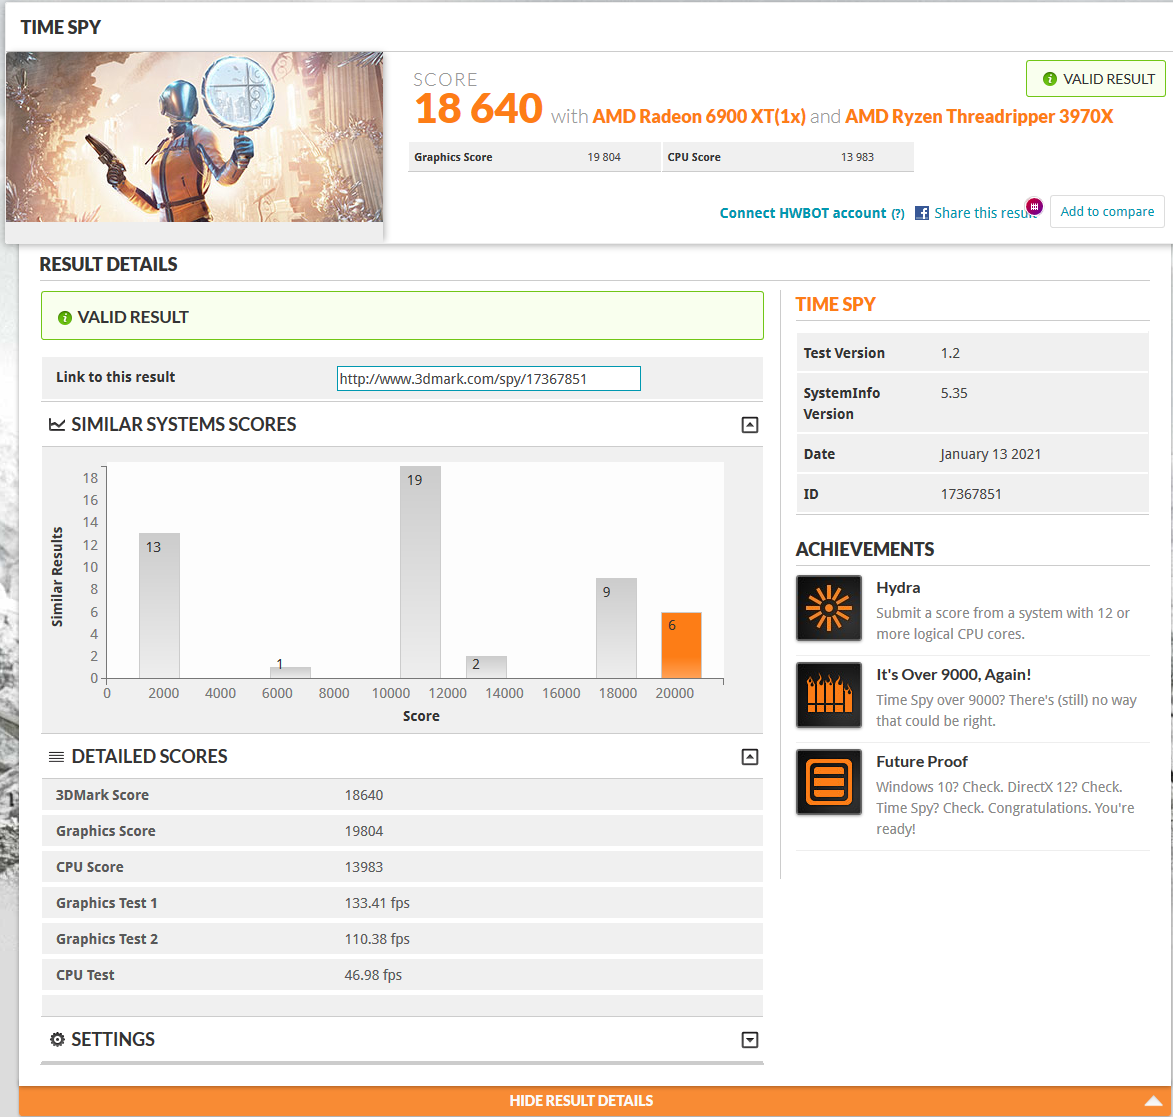Click Hide Result Details bar
1173x1117 pixels.
point(595,1101)
